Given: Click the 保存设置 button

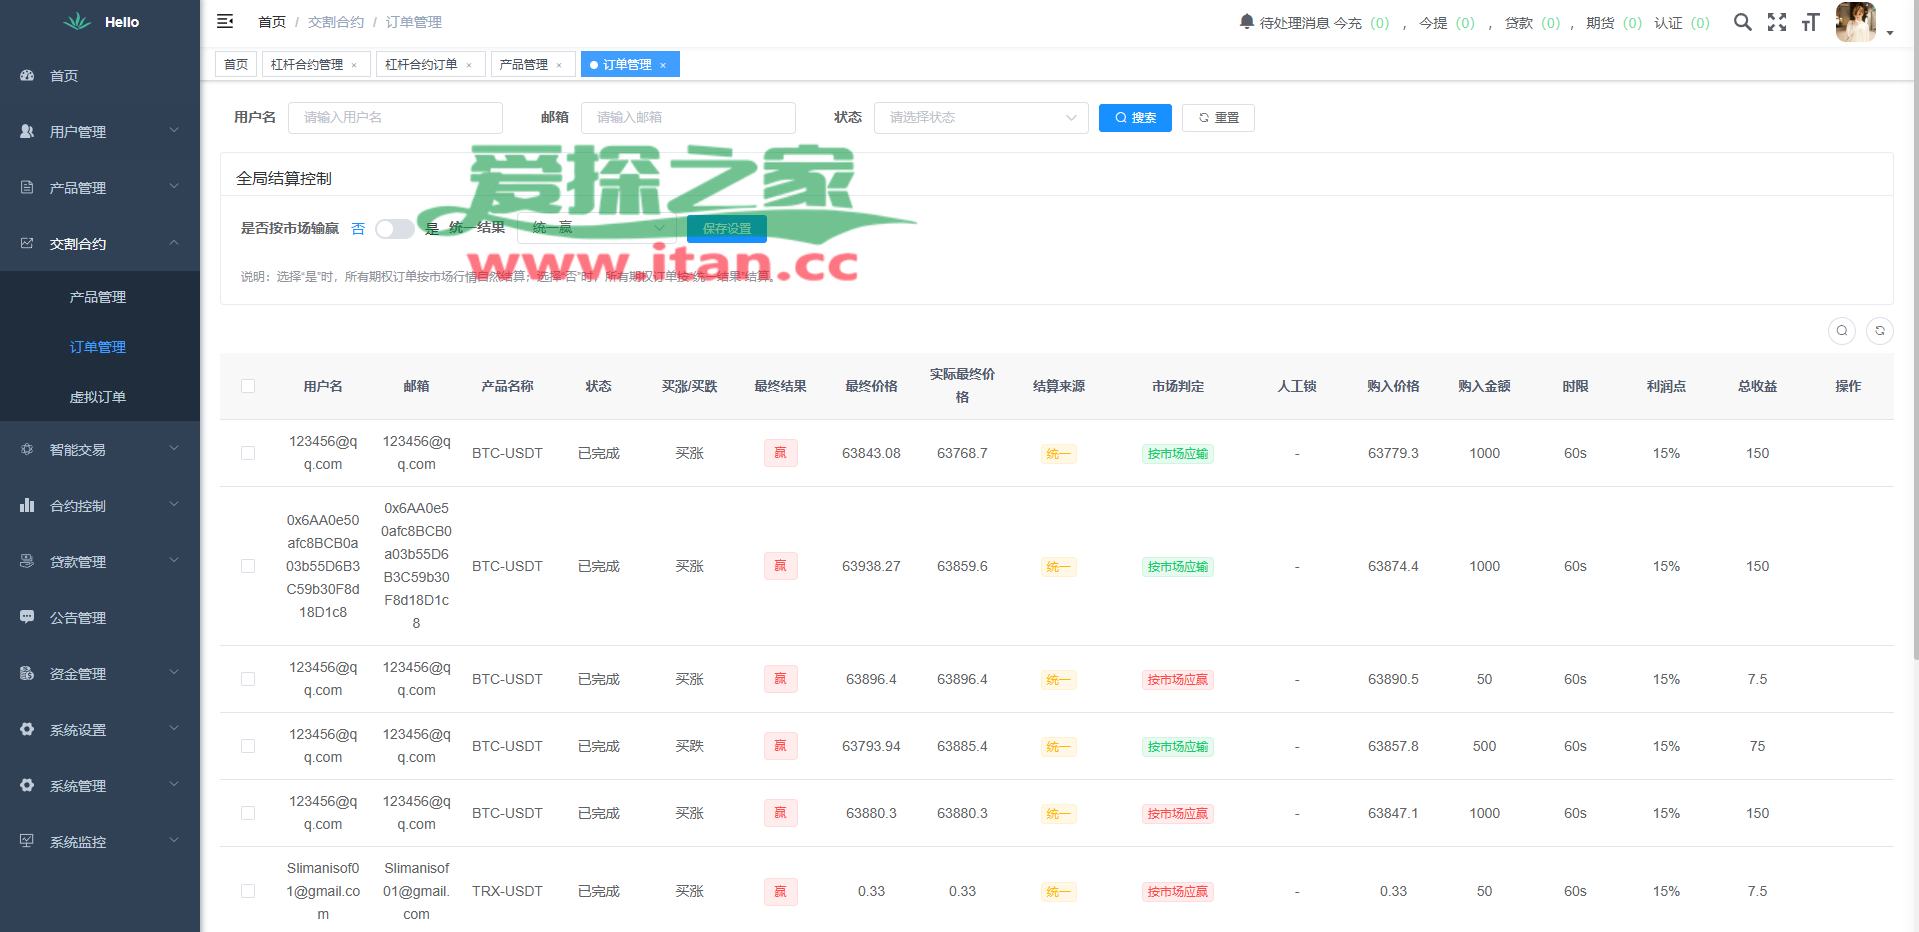Looking at the screenshot, I should [x=727, y=229].
